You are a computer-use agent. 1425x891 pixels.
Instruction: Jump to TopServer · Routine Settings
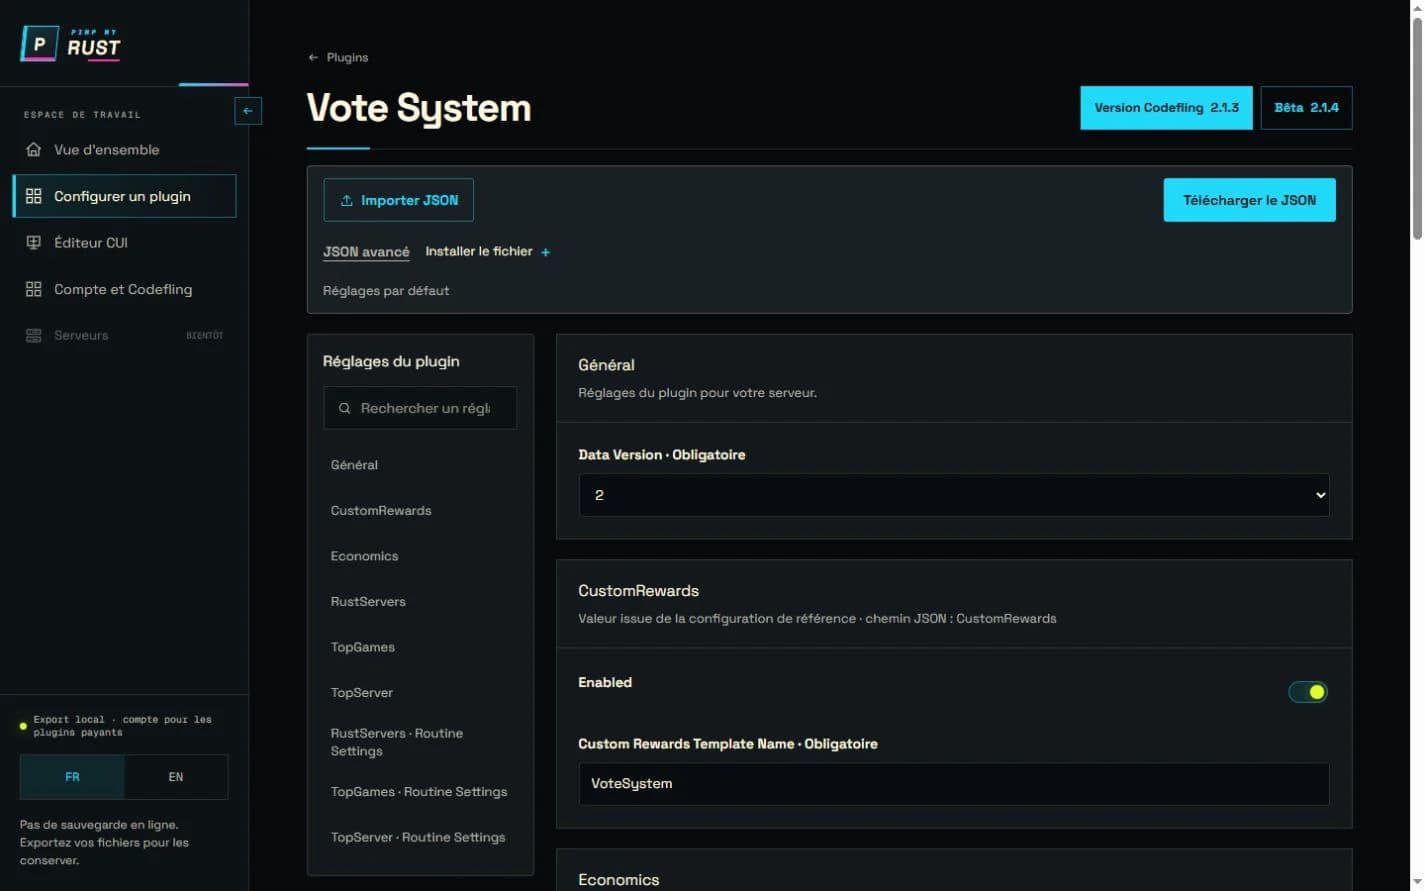click(418, 838)
